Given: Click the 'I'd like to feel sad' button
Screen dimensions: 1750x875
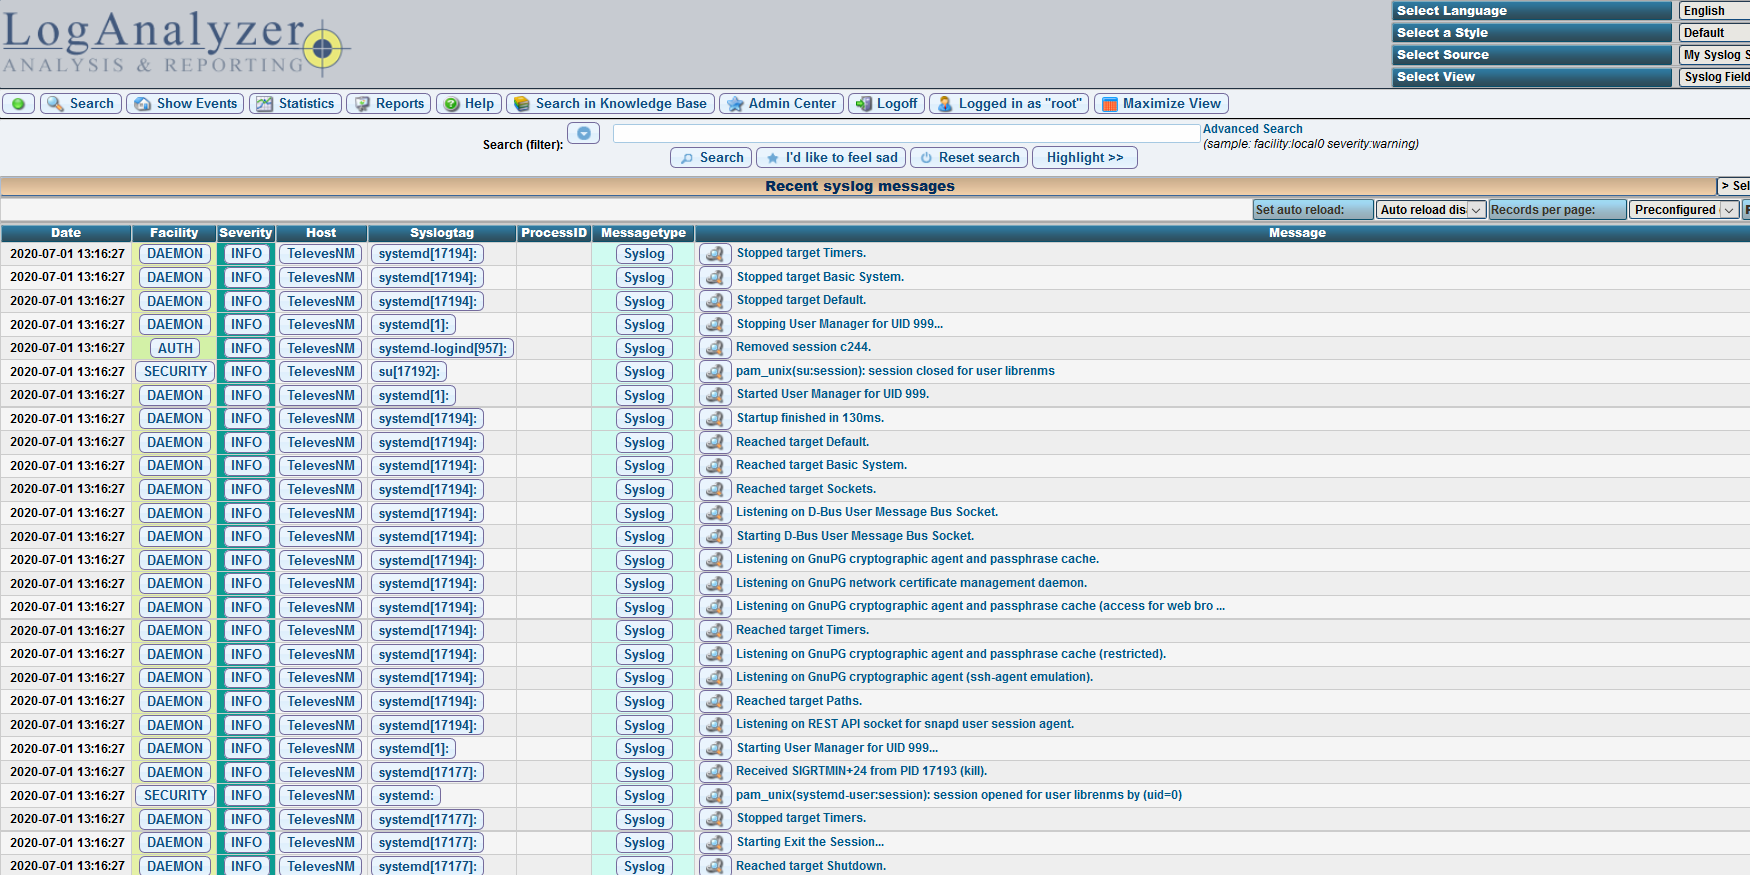Looking at the screenshot, I should click(x=831, y=158).
